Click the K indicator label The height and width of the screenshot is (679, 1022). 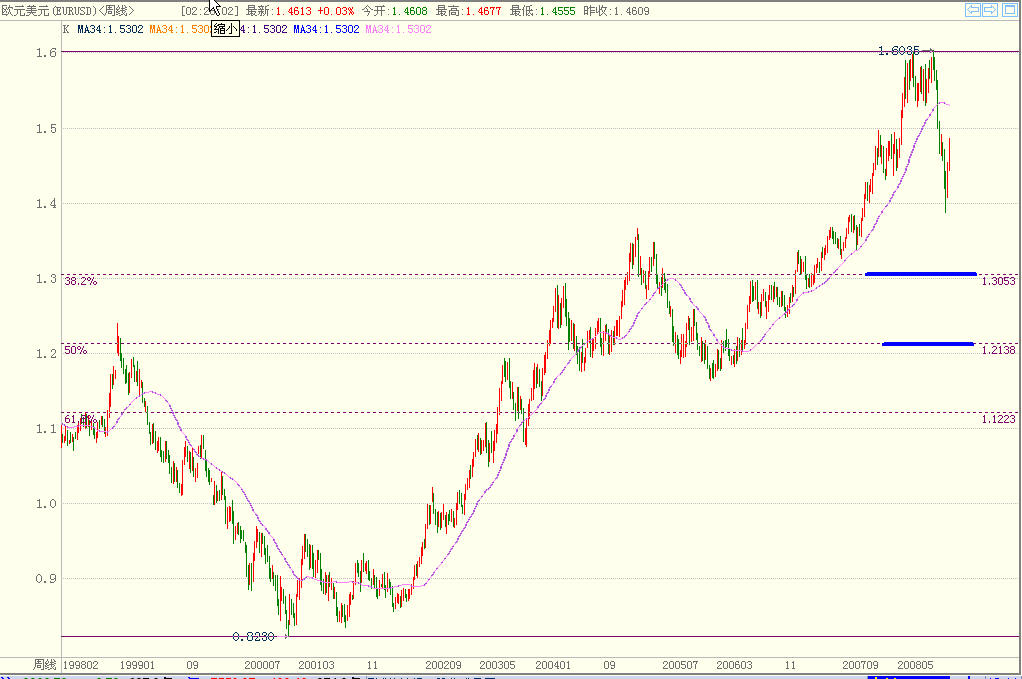(x=66, y=29)
